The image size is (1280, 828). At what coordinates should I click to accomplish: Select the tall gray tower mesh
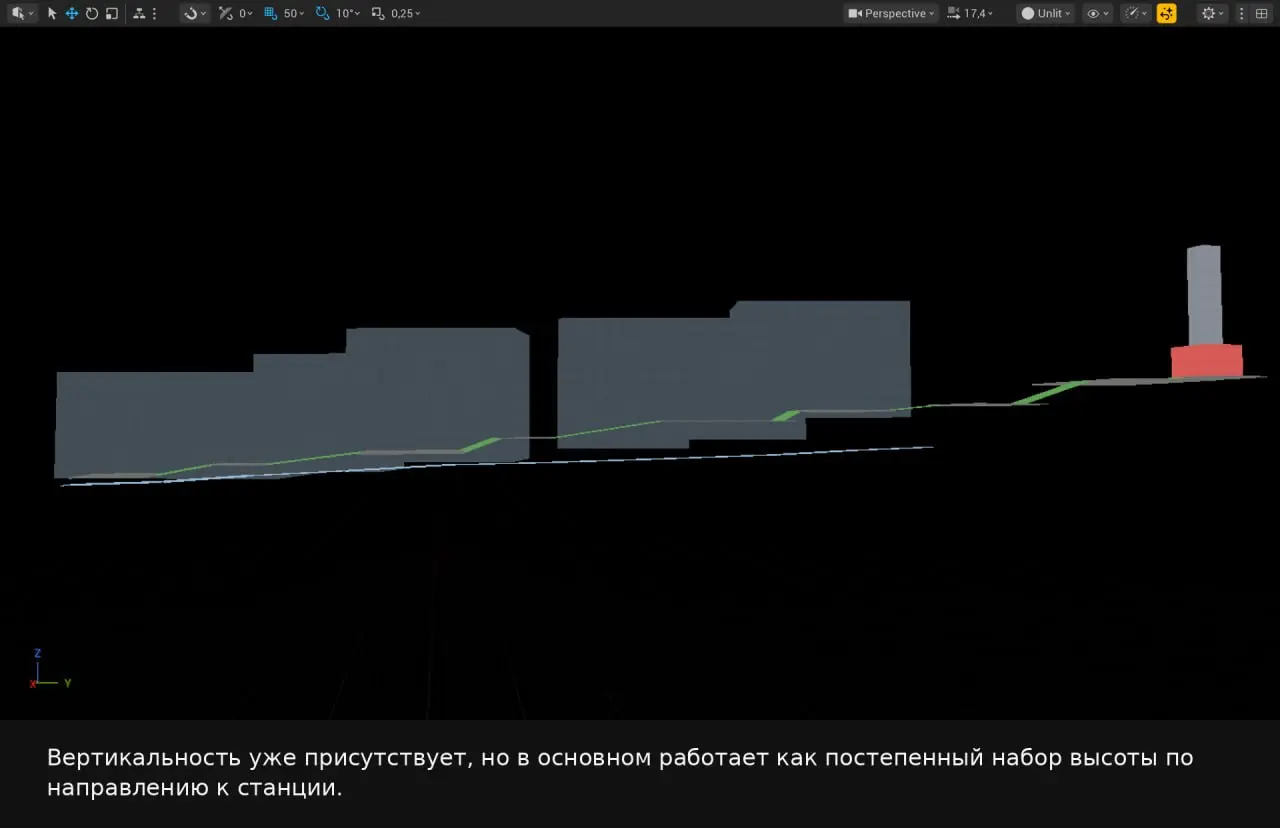[1204, 295]
